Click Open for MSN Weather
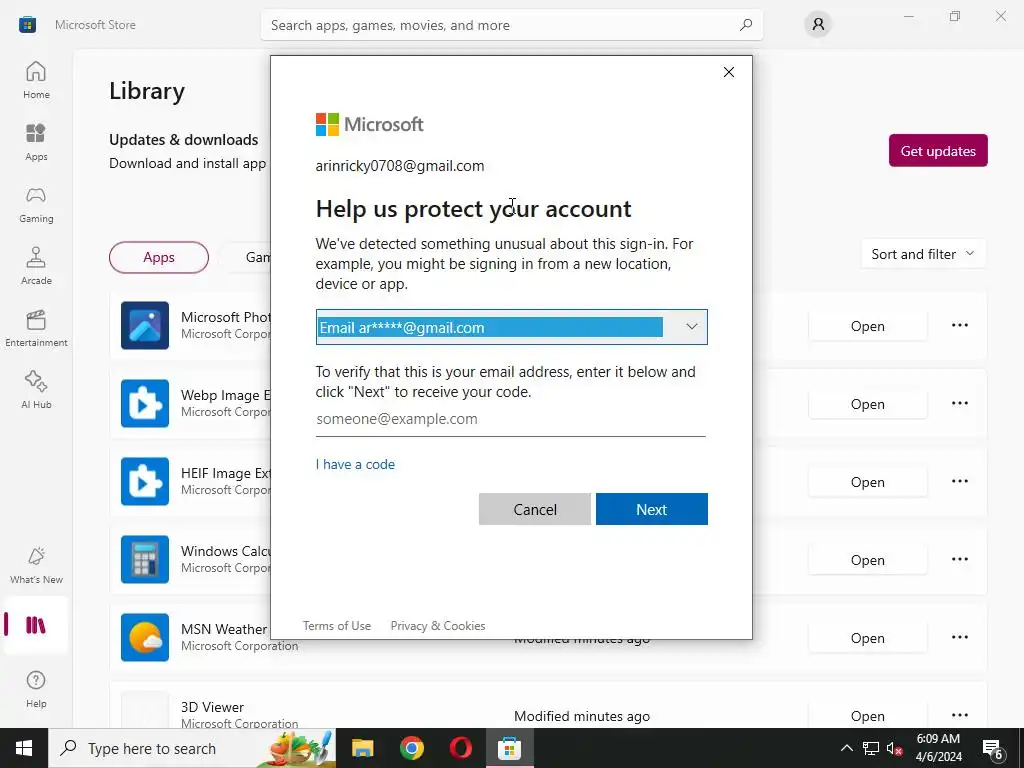The width and height of the screenshot is (1024, 768). point(867,638)
